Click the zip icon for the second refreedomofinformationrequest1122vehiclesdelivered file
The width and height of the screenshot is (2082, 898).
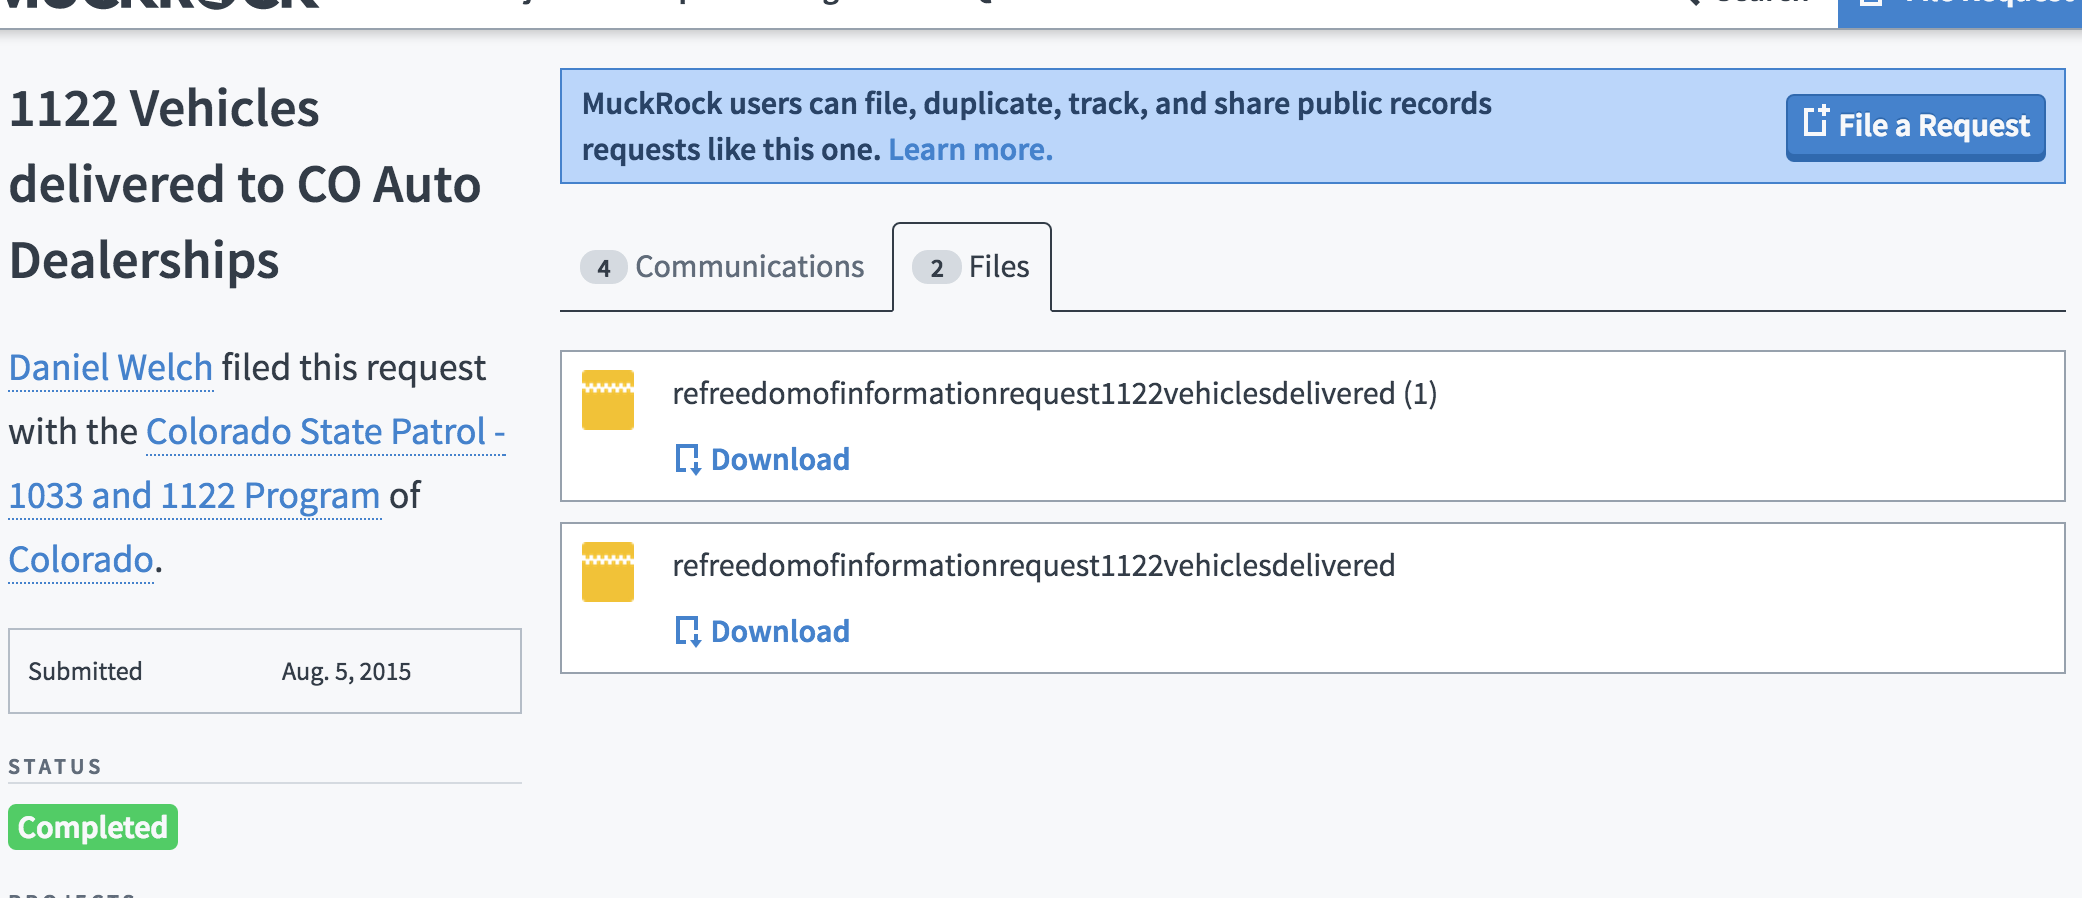coord(608,572)
